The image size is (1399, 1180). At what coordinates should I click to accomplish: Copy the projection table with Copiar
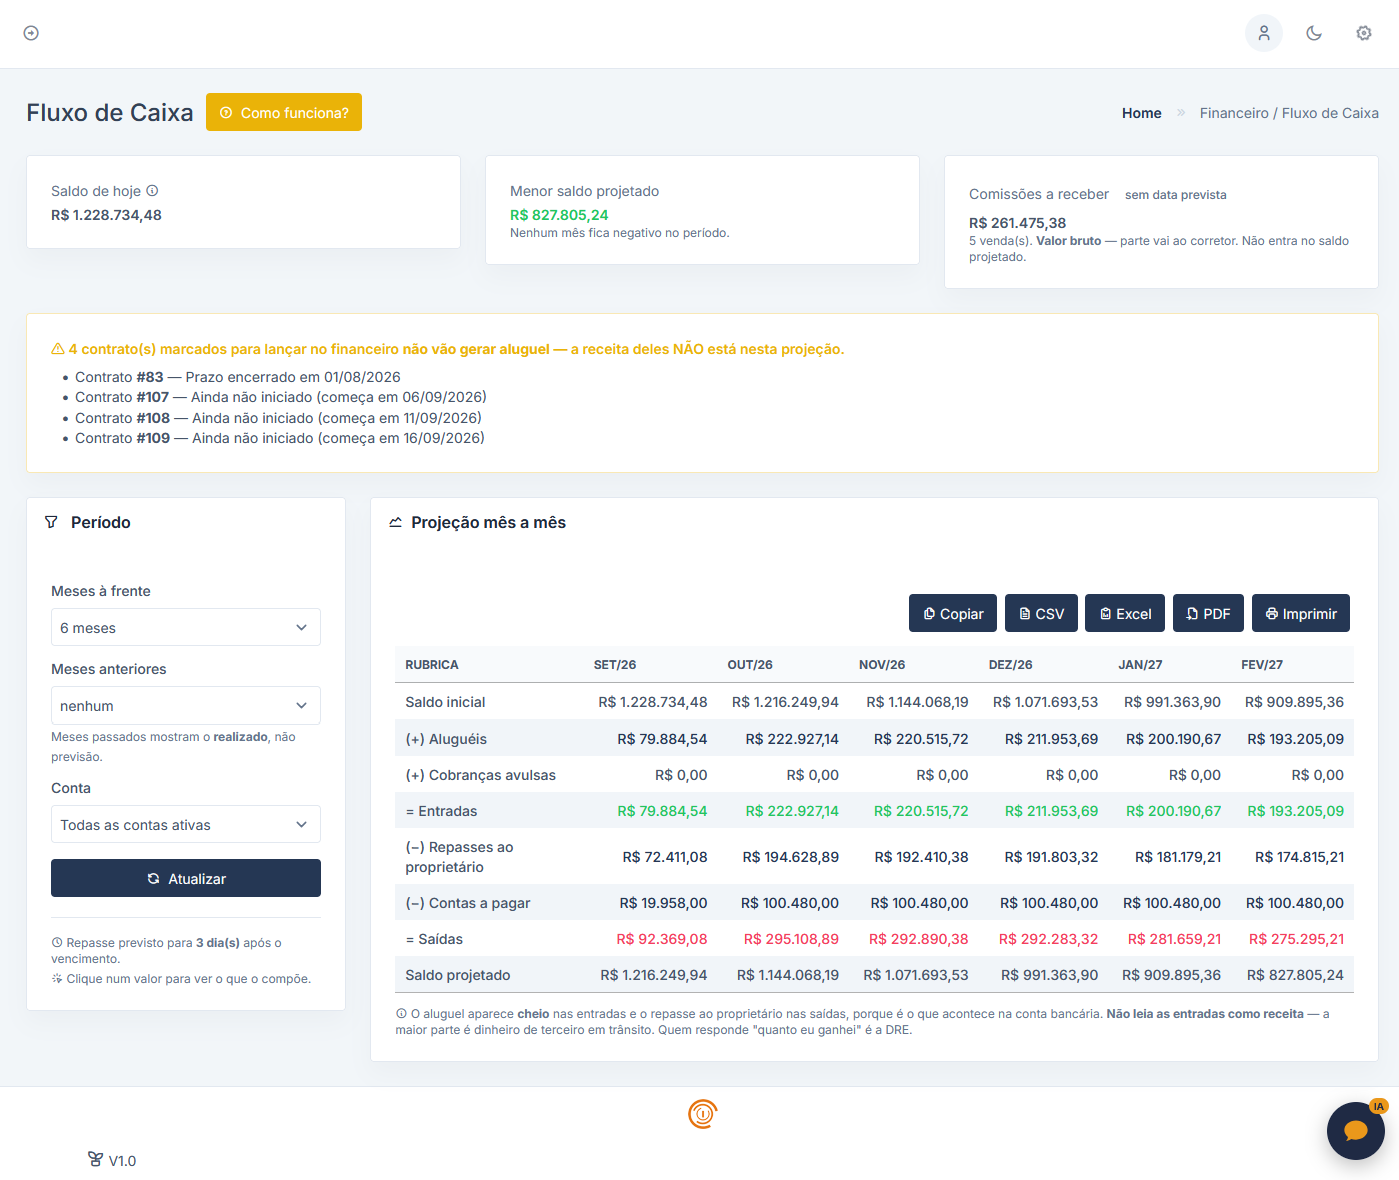[953, 613]
